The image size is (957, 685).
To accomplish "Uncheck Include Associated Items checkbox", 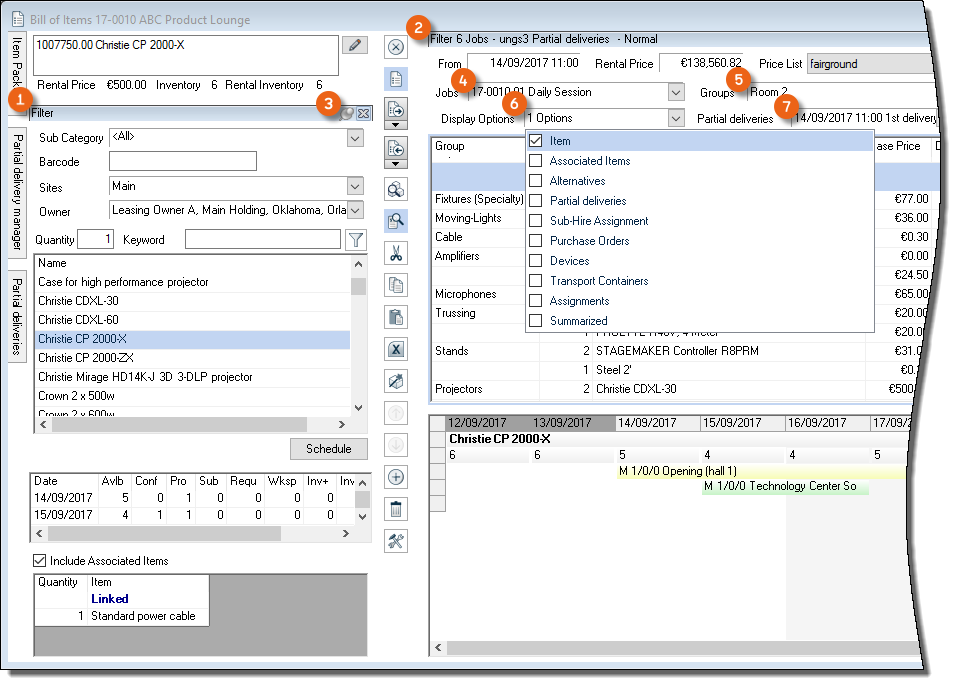I will click(x=40, y=561).
